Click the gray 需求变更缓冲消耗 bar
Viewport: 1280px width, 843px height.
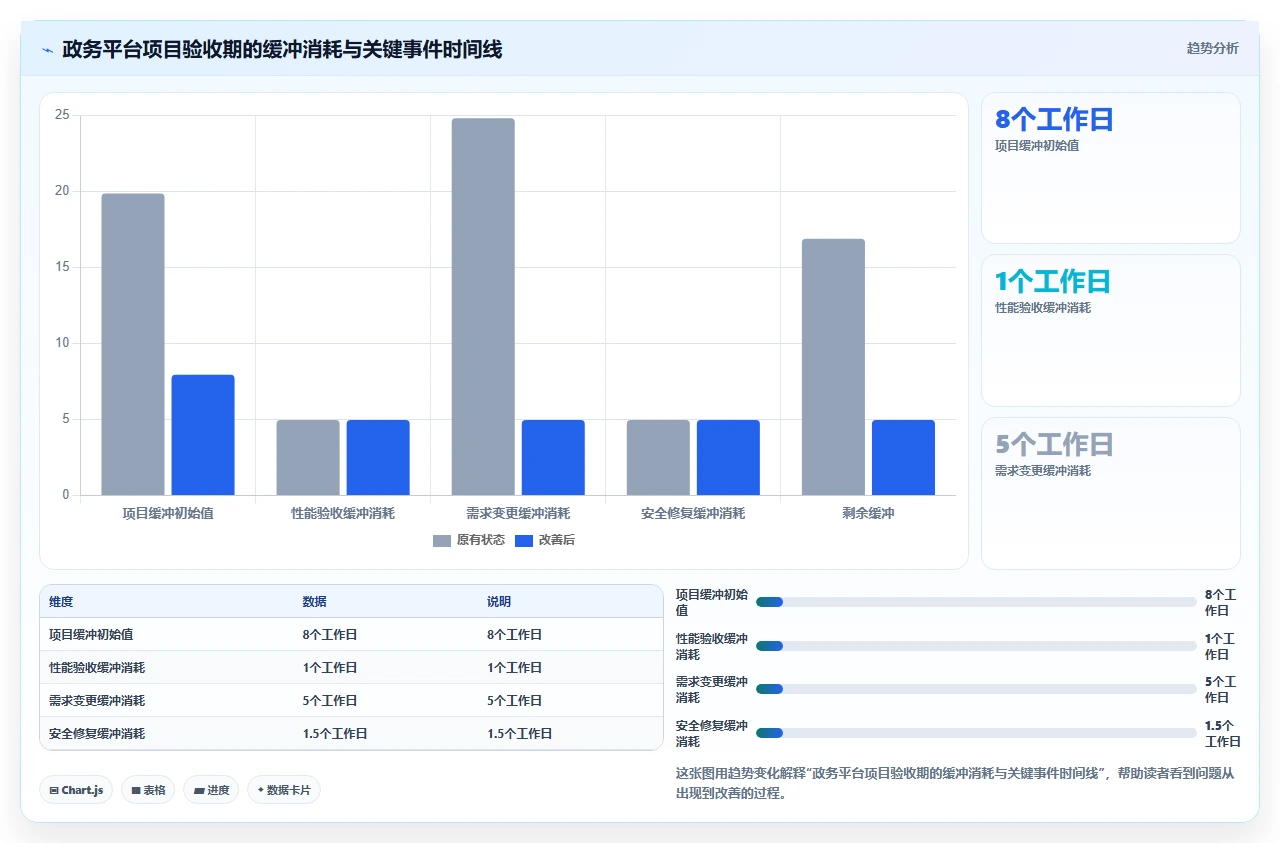pyautogui.click(x=483, y=307)
